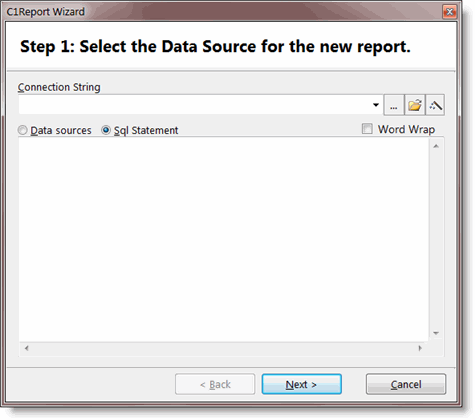Launch the SQL builder wand icon
Image resolution: width=475 pixels, height=420 pixels.
pos(435,105)
